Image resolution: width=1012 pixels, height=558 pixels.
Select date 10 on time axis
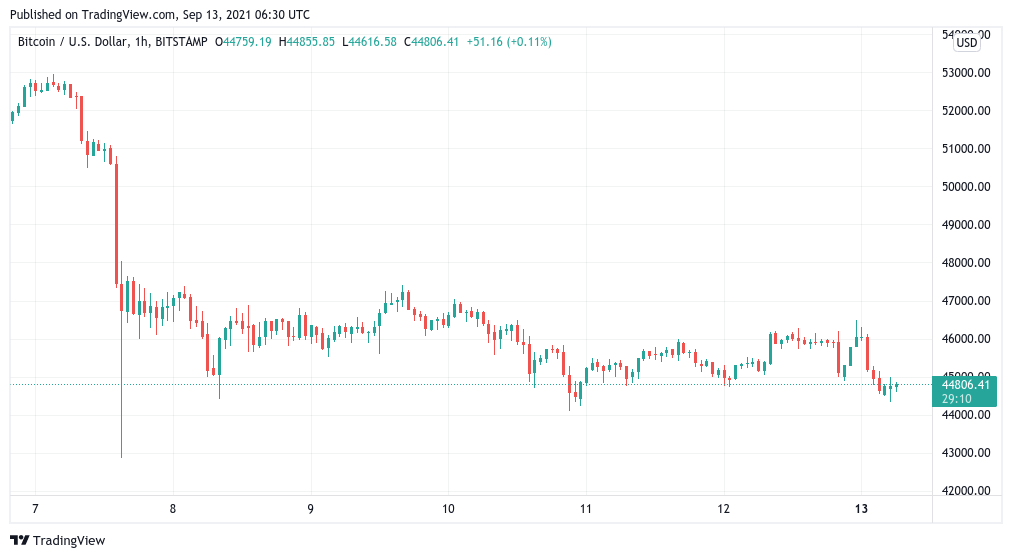click(448, 509)
